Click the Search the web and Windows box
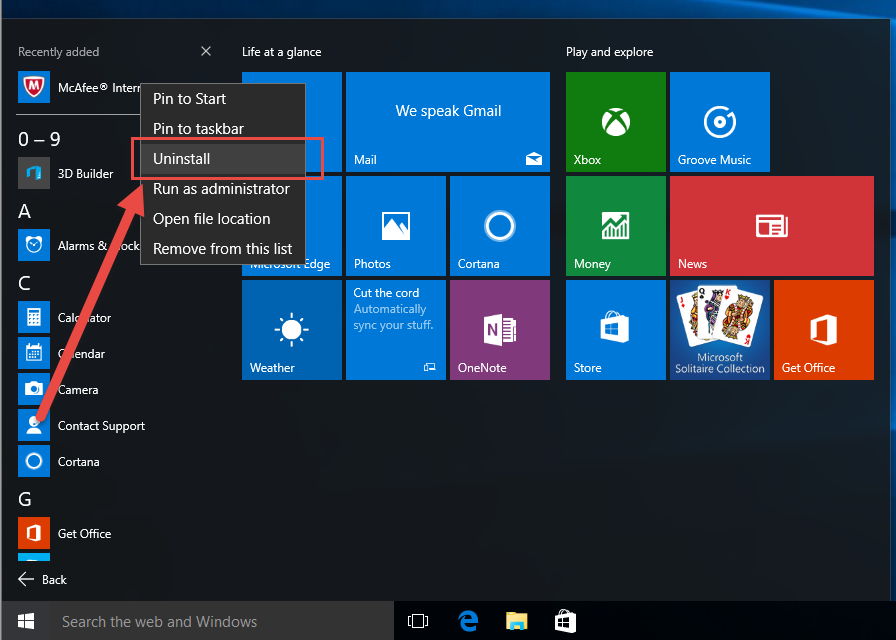Image resolution: width=896 pixels, height=640 pixels. [222, 621]
